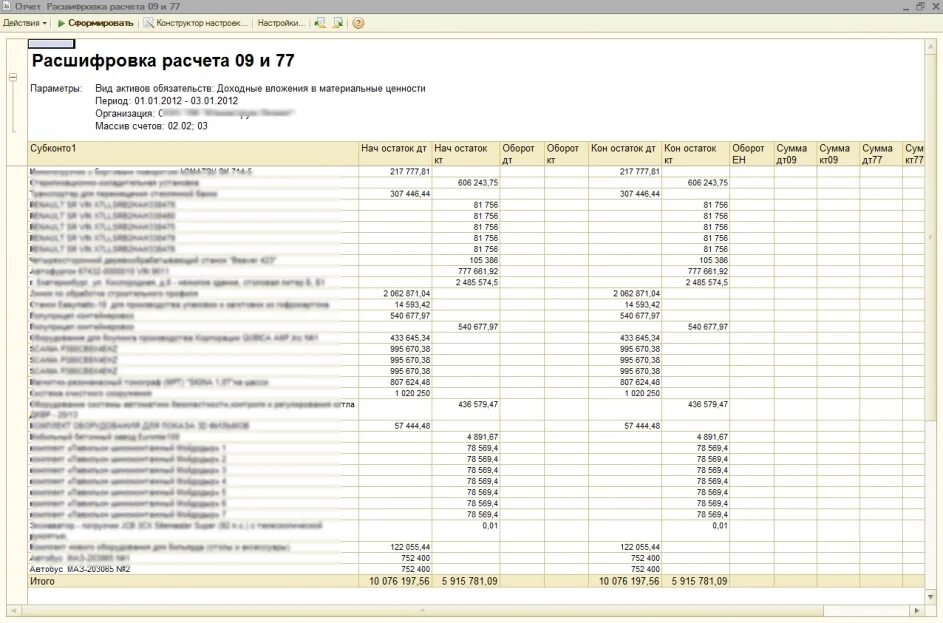Click the Оборот ЕН column header
Image resolution: width=943 pixels, height=623 pixels.
click(x=752, y=153)
